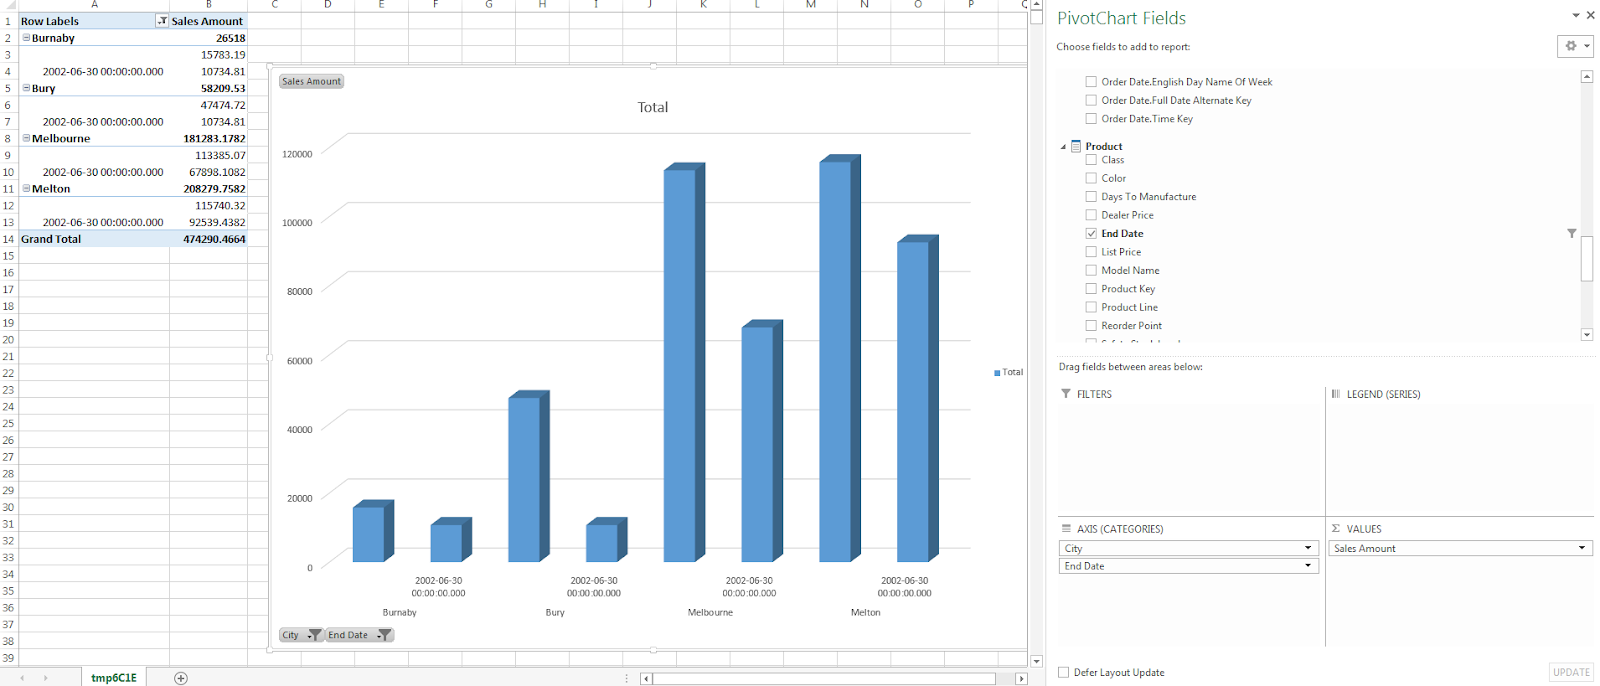Image resolution: width=1600 pixels, height=686 pixels.
Task: Collapse the Product table in the field list
Action: click(x=1063, y=147)
